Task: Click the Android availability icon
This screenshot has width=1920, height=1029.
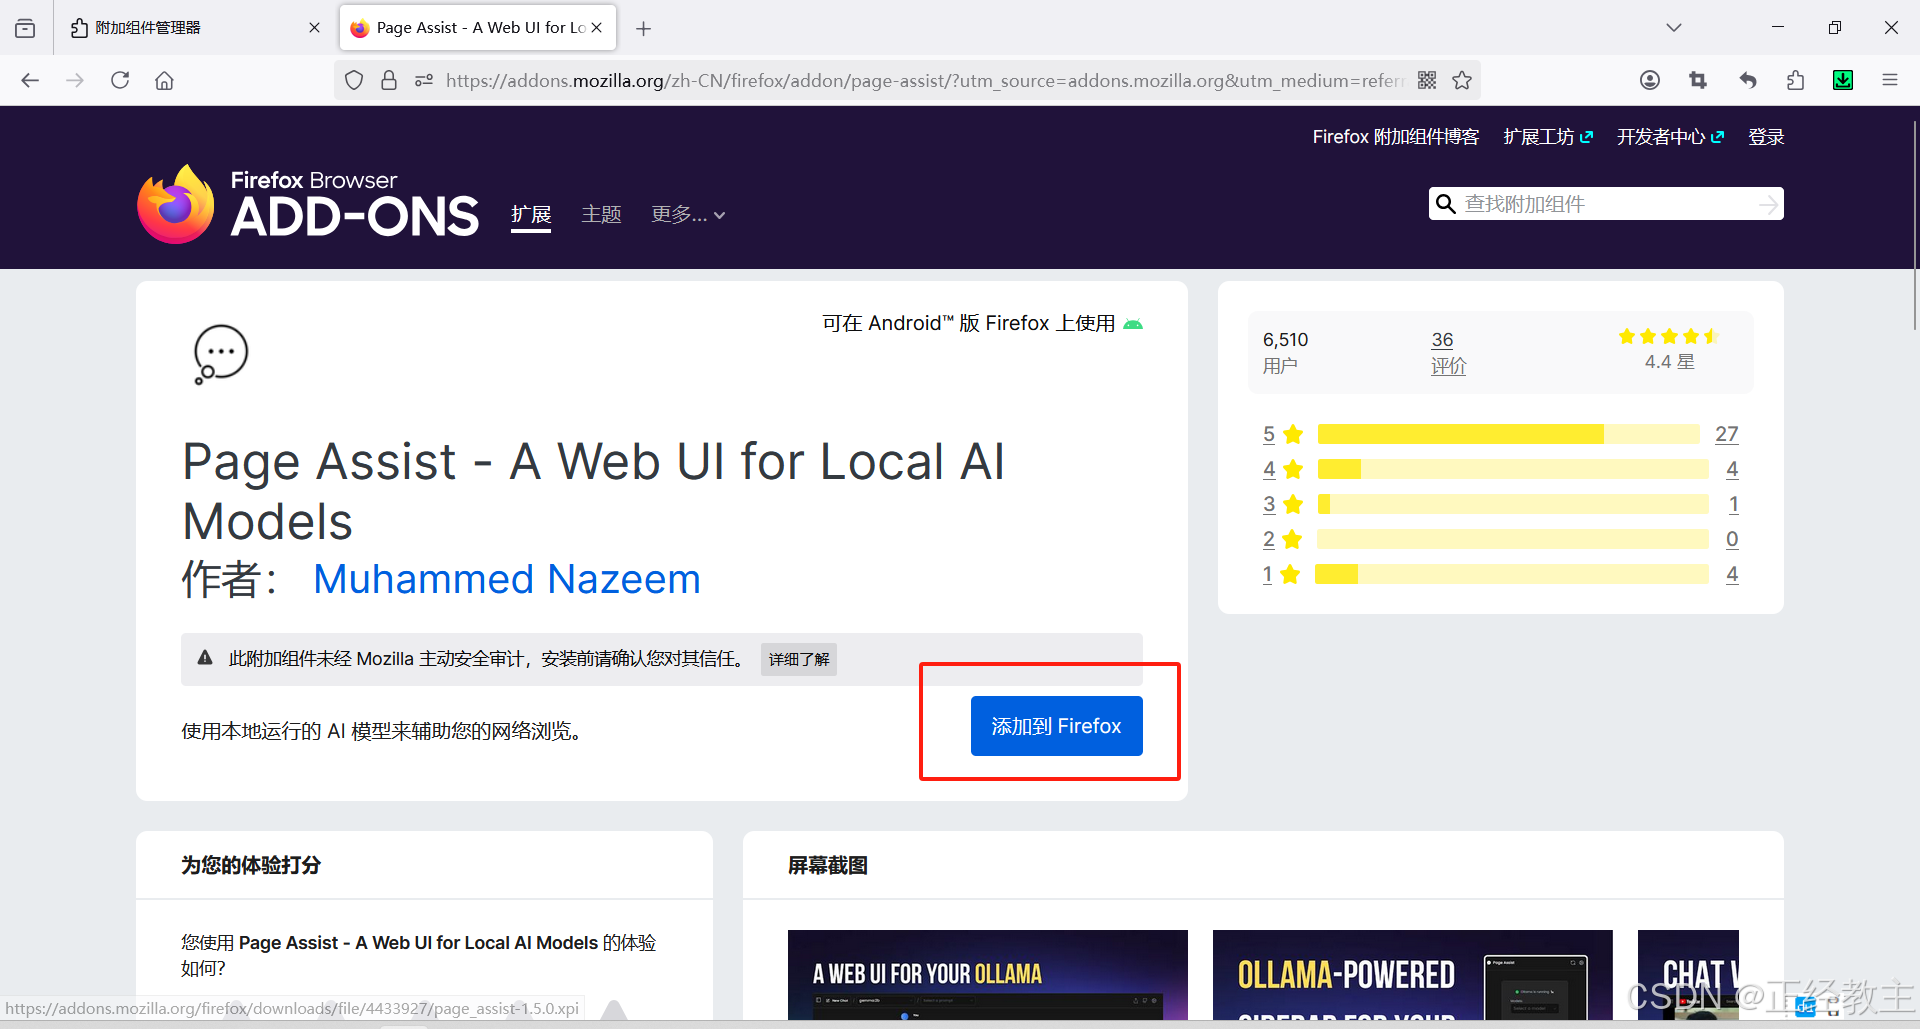Action: click(x=1133, y=324)
